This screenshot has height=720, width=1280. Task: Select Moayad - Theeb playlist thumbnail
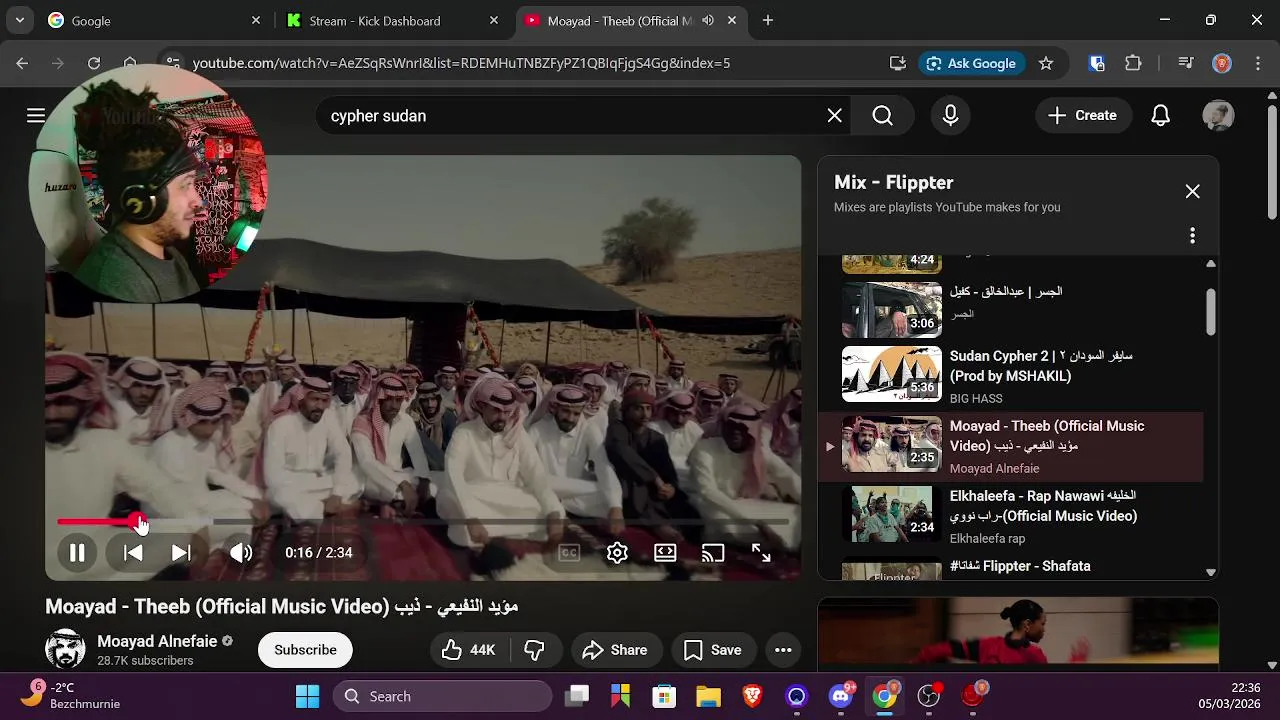pos(891,444)
